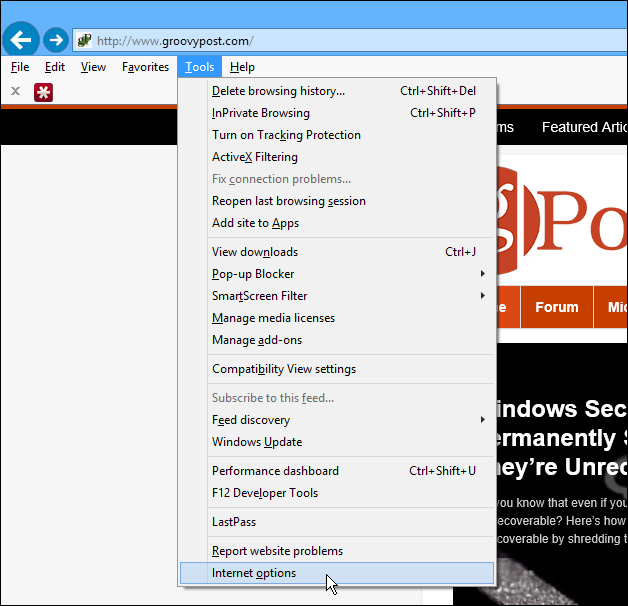The height and width of the screenshot is (606, 628).
Task: Open F12 Developer Tools
Action: pyautogui.click(x=337, y=493)
